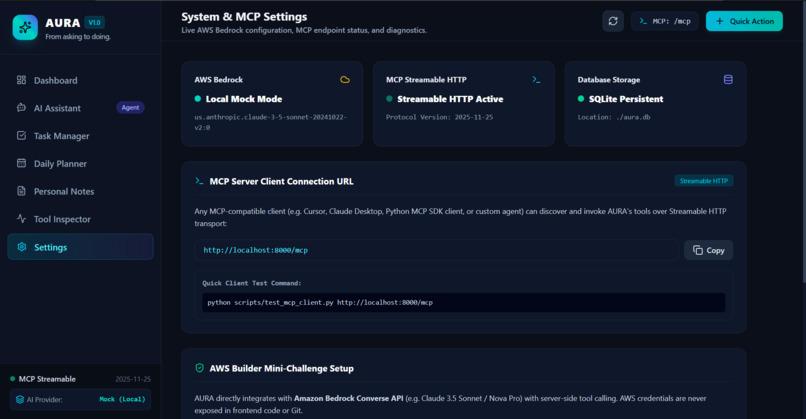Click the Streamable HTTP Active label

click(x=450, y=99)
